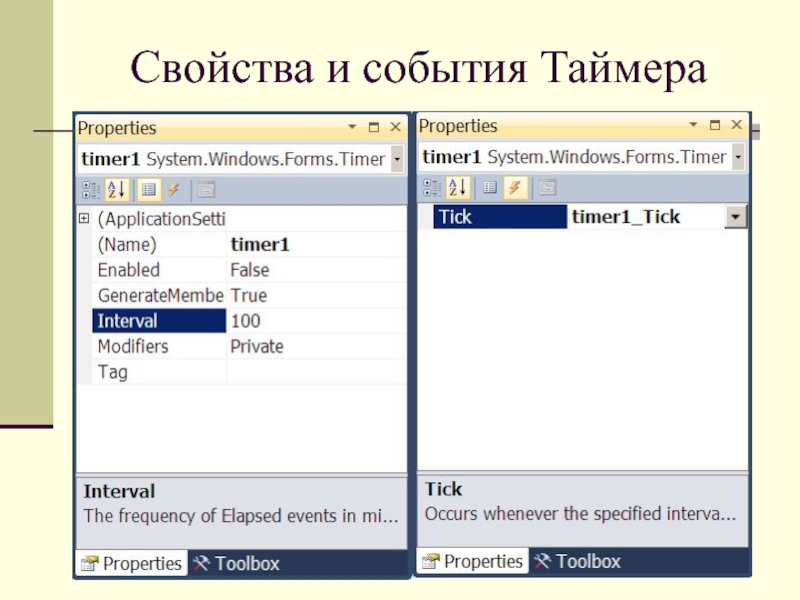Switch to Toolbox tab in right panel
The width and height of the screenshot is (800, 600).
577,561
